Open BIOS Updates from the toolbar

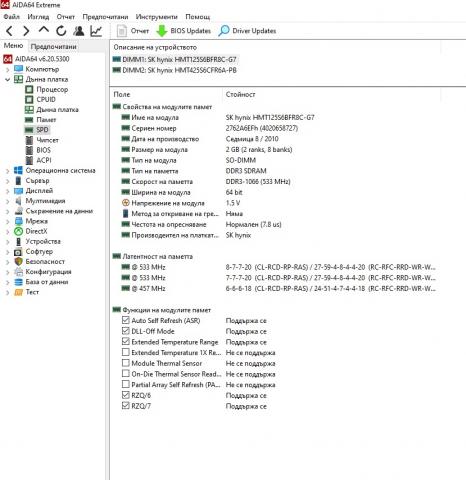coord(183,31)
